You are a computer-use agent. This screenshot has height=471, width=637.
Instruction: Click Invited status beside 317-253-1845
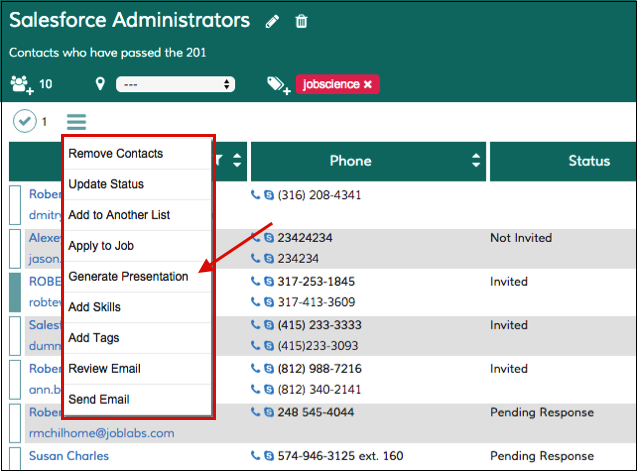point(509,282)
